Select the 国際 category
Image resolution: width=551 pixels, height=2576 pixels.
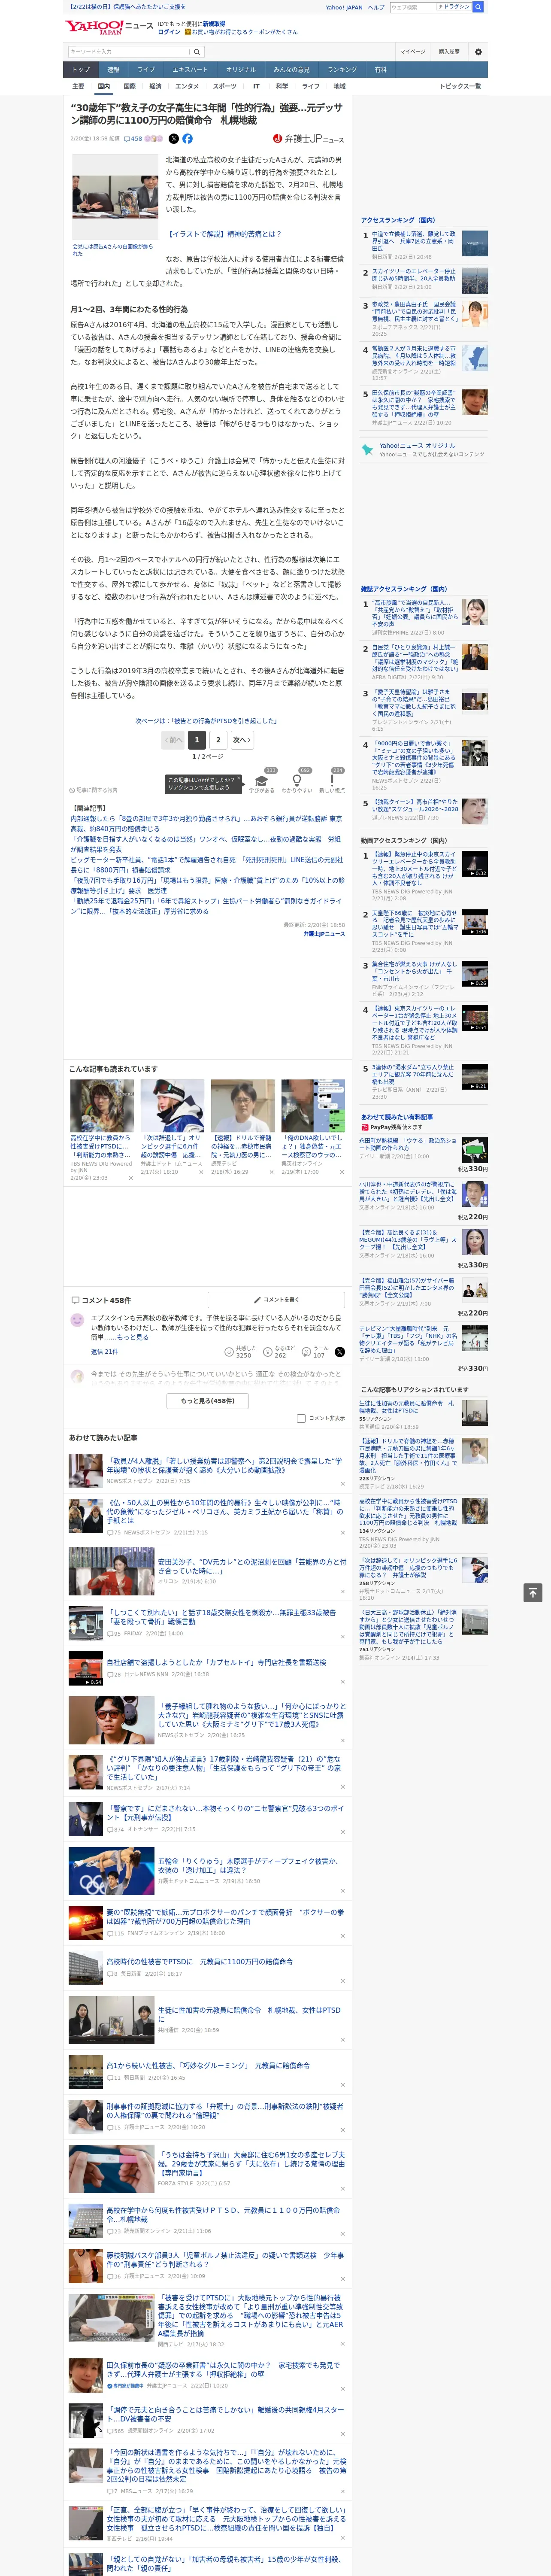[x=129, y=86]
